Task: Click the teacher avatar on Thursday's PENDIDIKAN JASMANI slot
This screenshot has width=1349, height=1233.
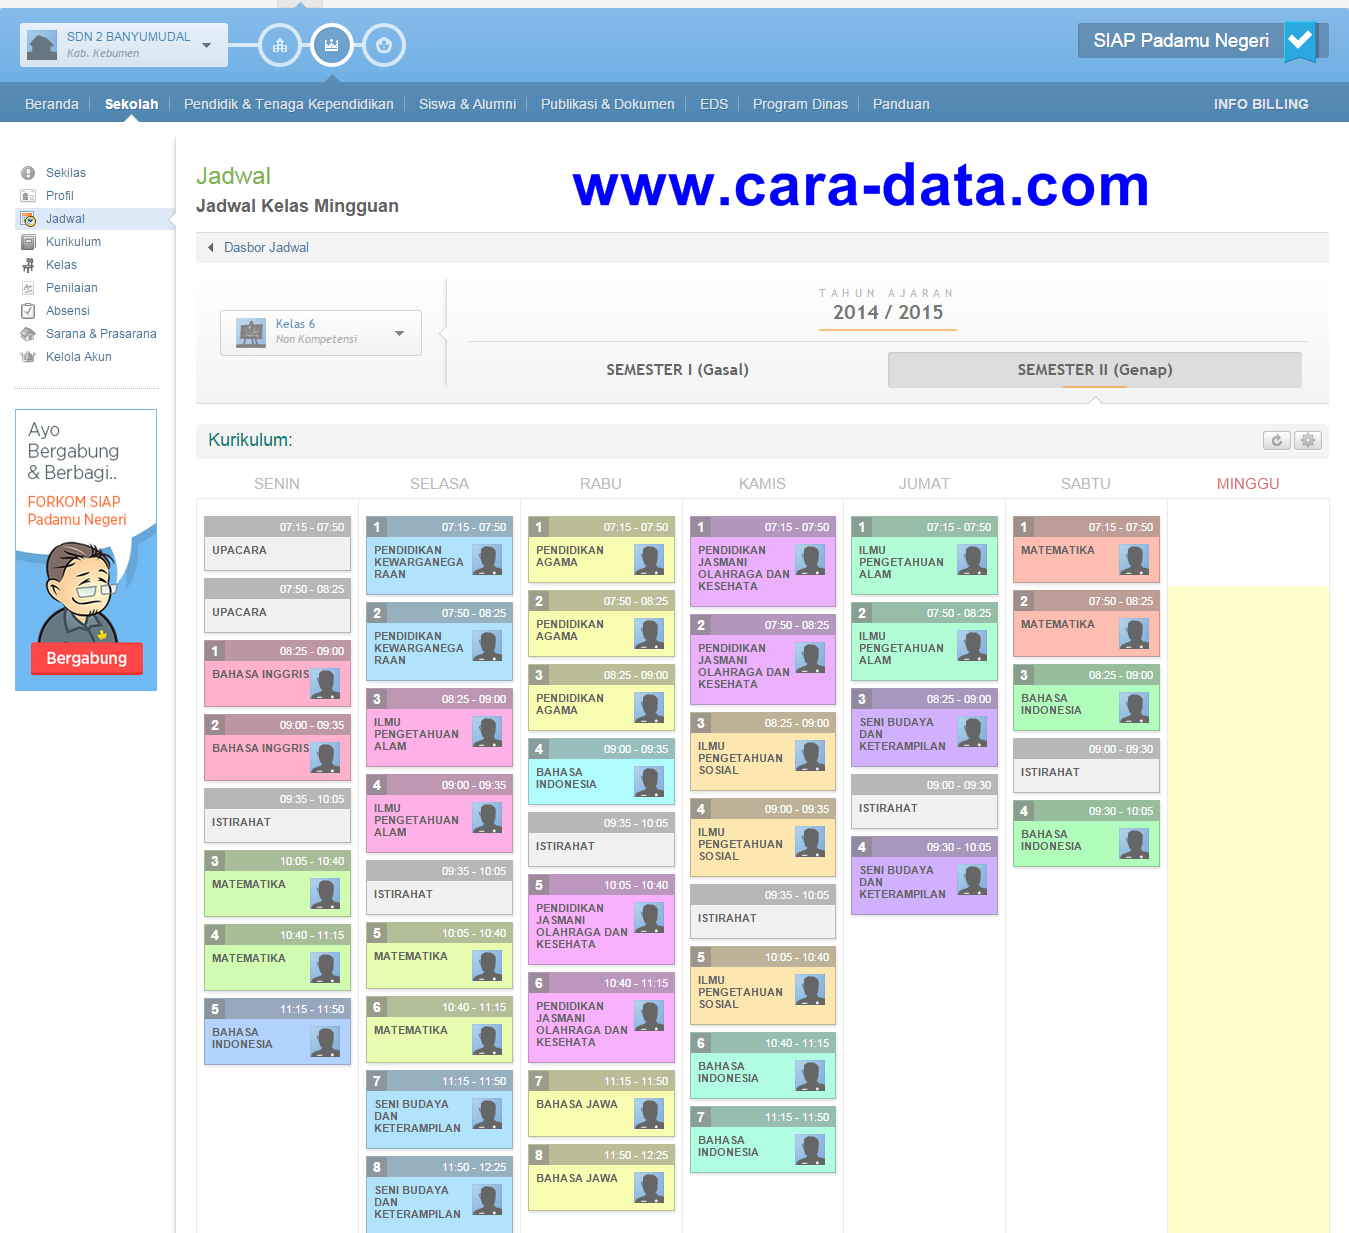Action: pos(810,560)
